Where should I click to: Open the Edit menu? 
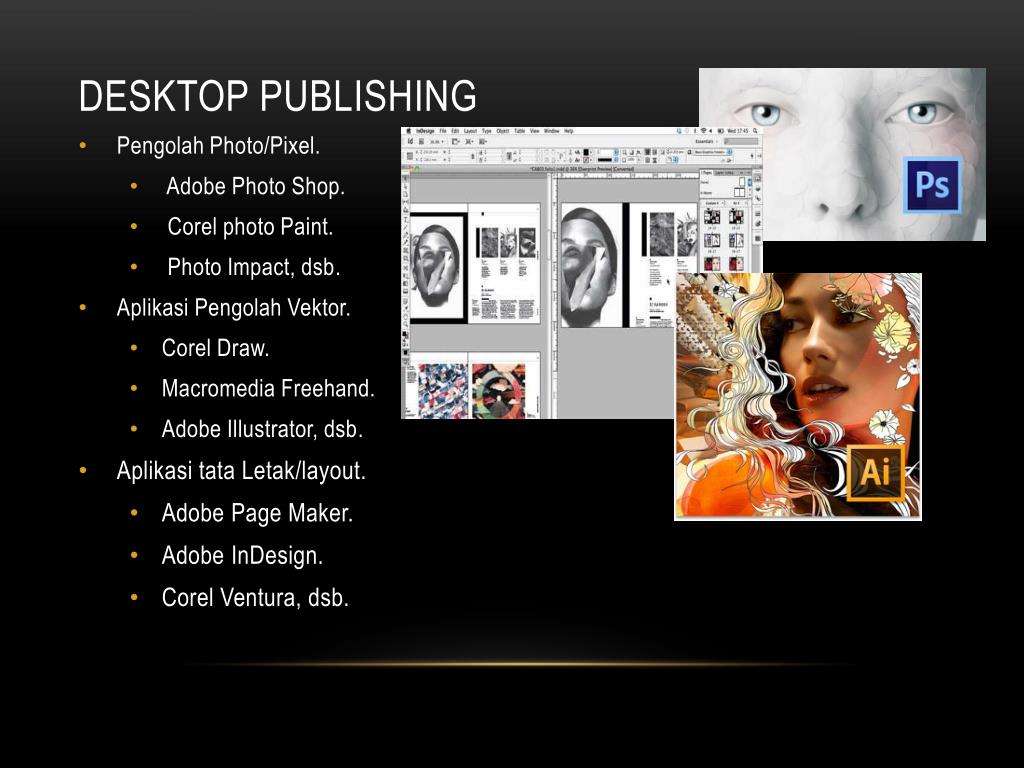click(455, 131)
